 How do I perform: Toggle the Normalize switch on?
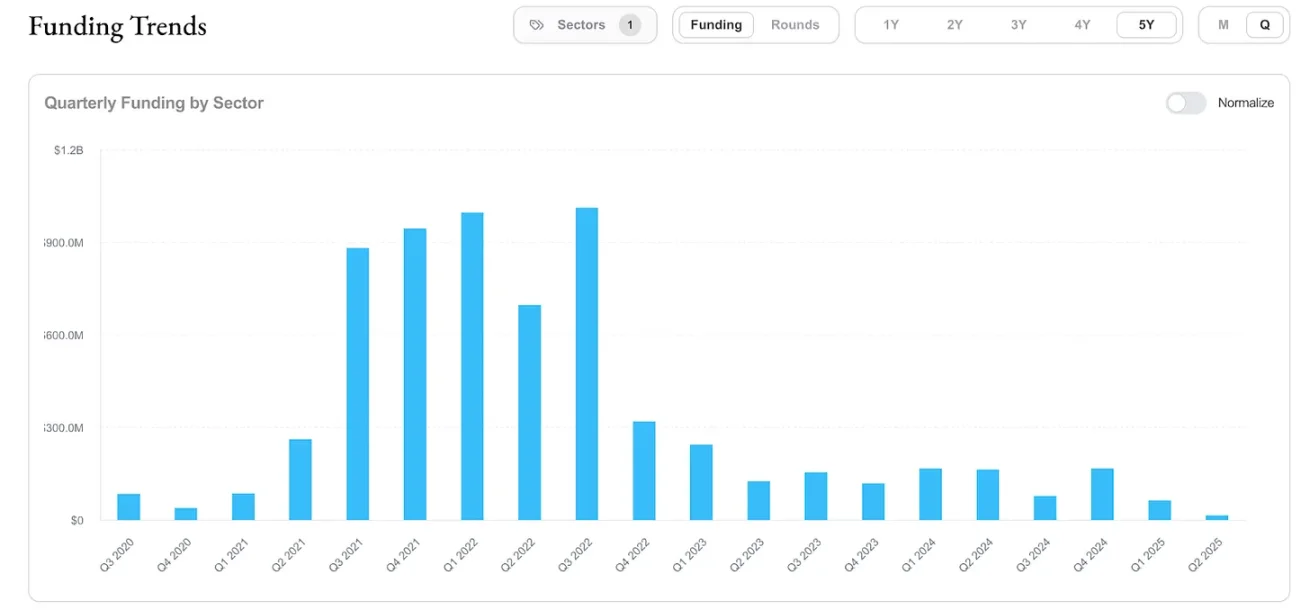coord(1186,103)
